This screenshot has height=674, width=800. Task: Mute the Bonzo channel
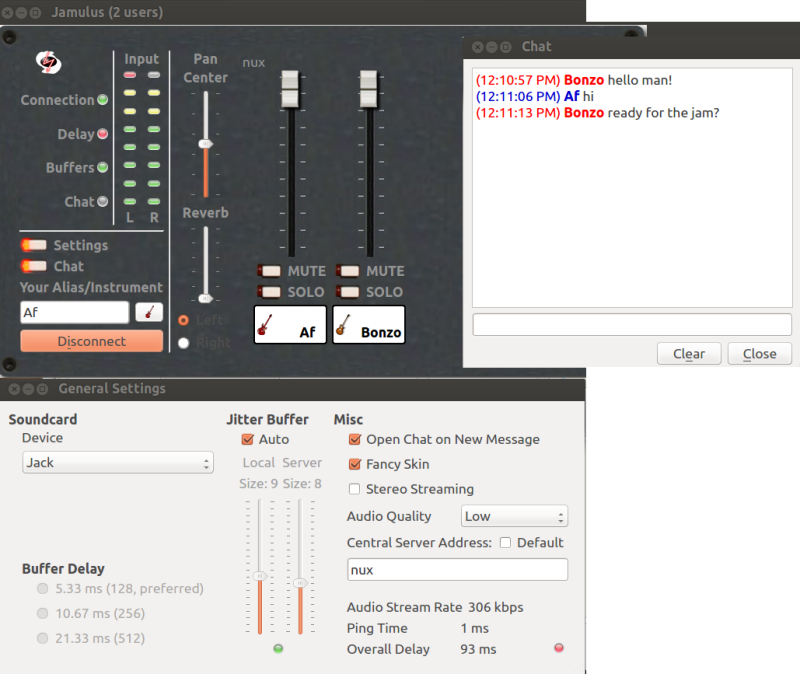[x=348, y=271]
